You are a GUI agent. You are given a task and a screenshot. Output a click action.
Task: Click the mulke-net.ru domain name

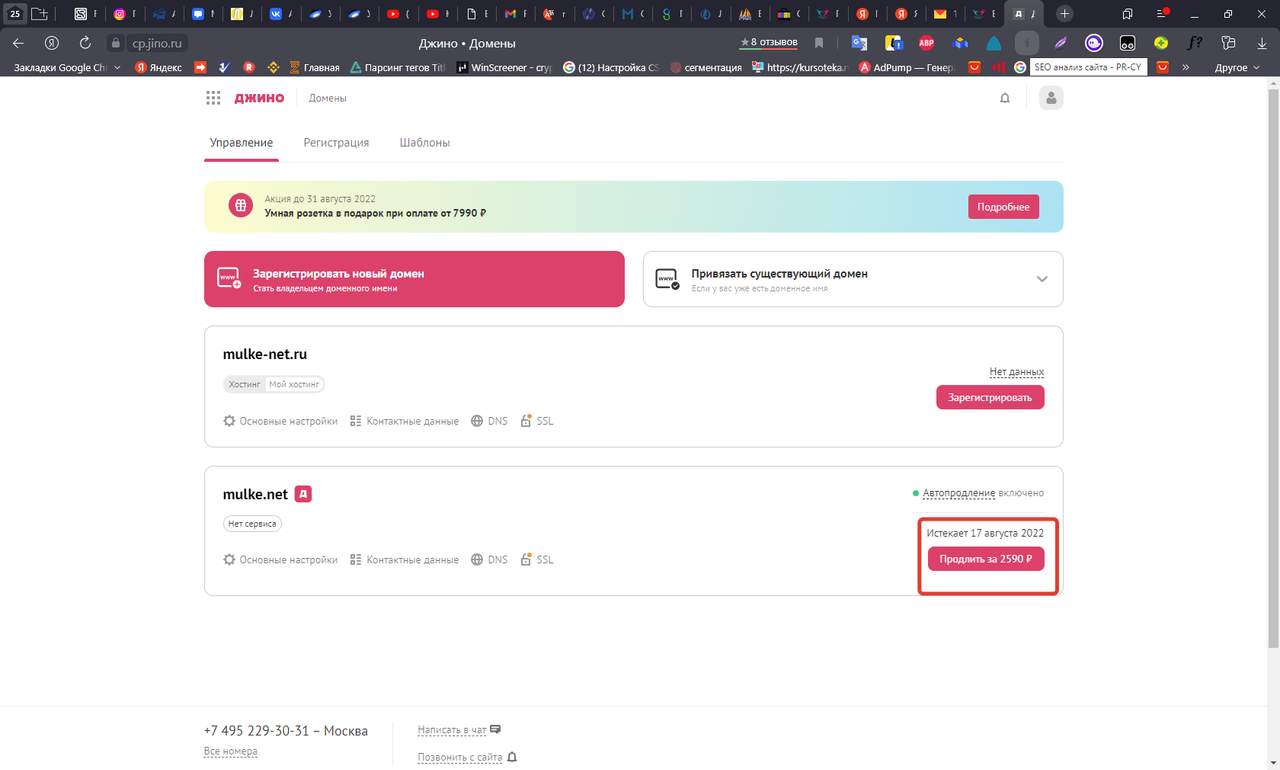265,354
